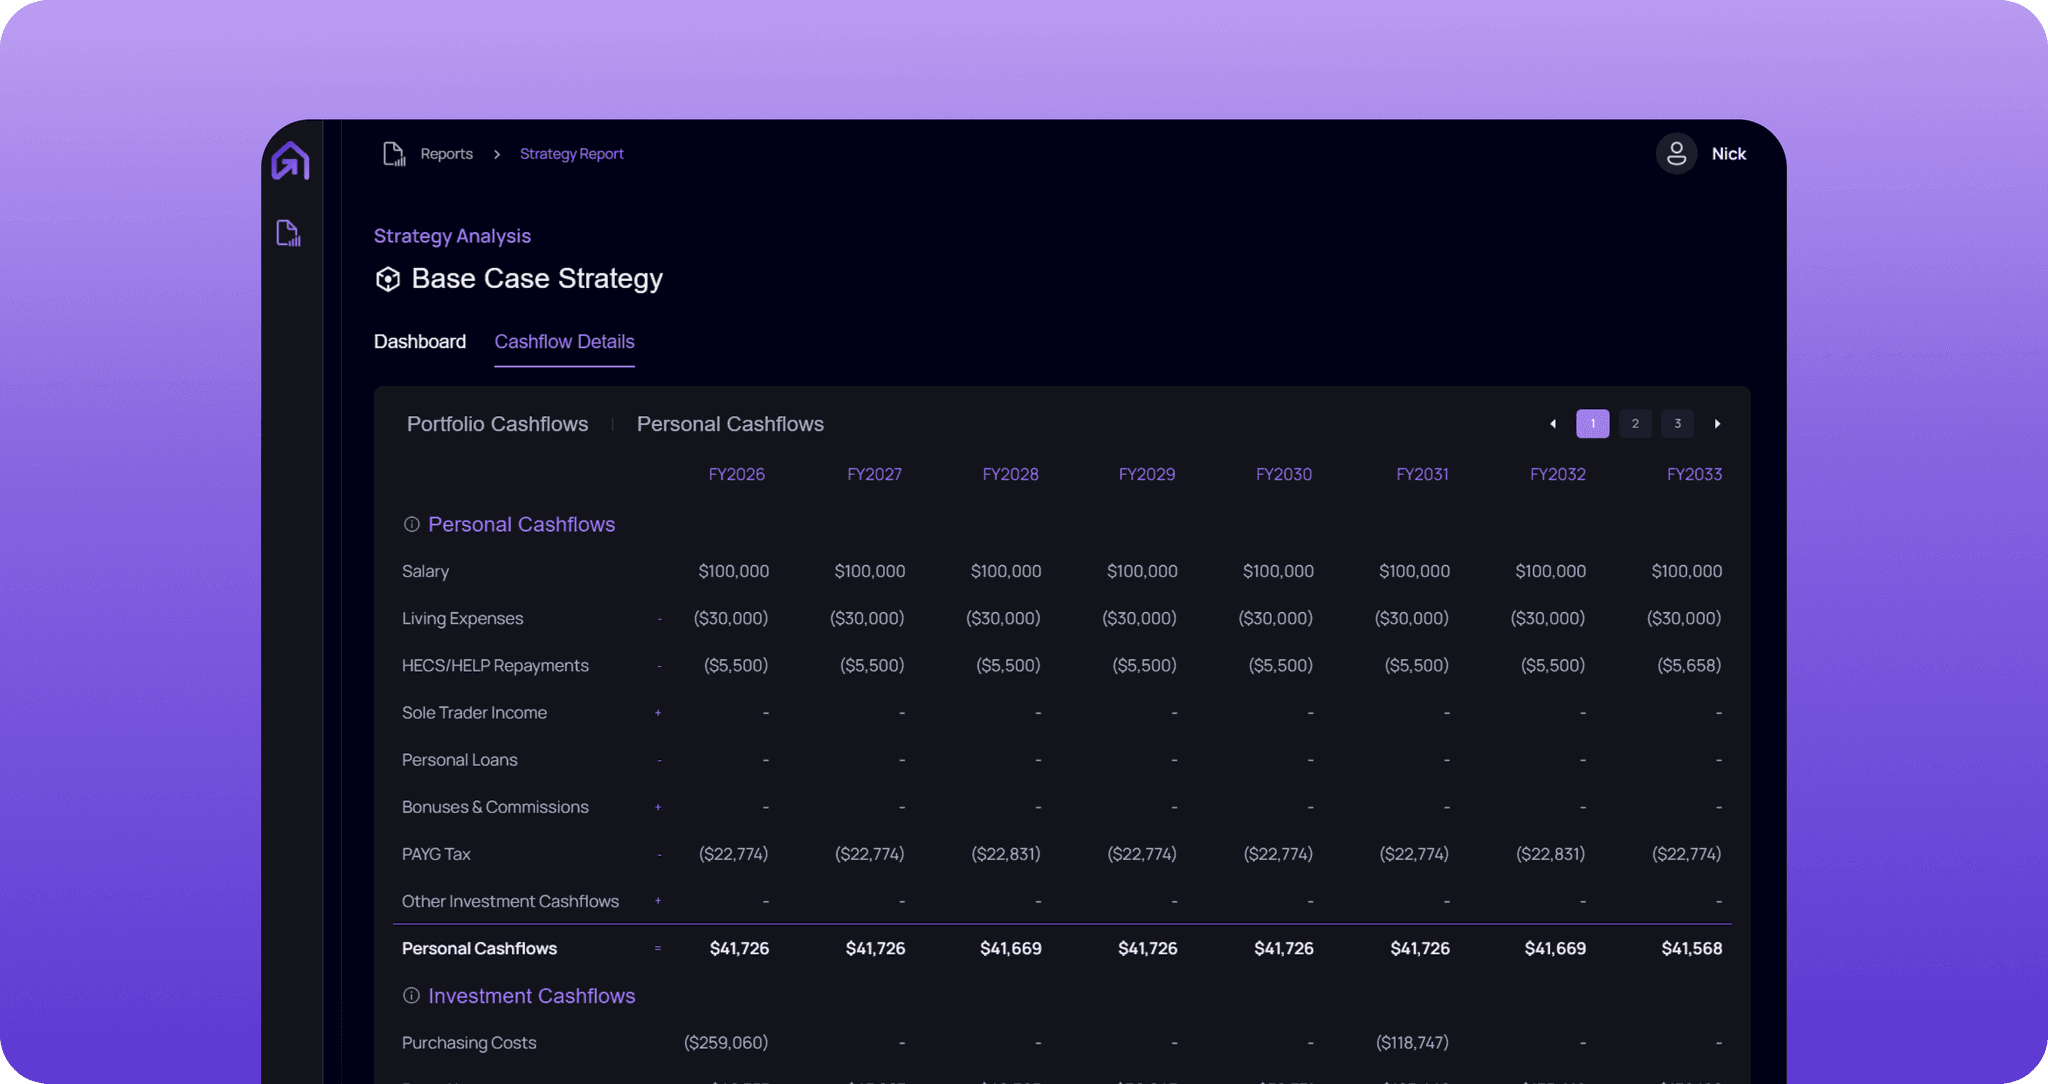Click the home logo icon in sidebar

(x=290, y=161)
